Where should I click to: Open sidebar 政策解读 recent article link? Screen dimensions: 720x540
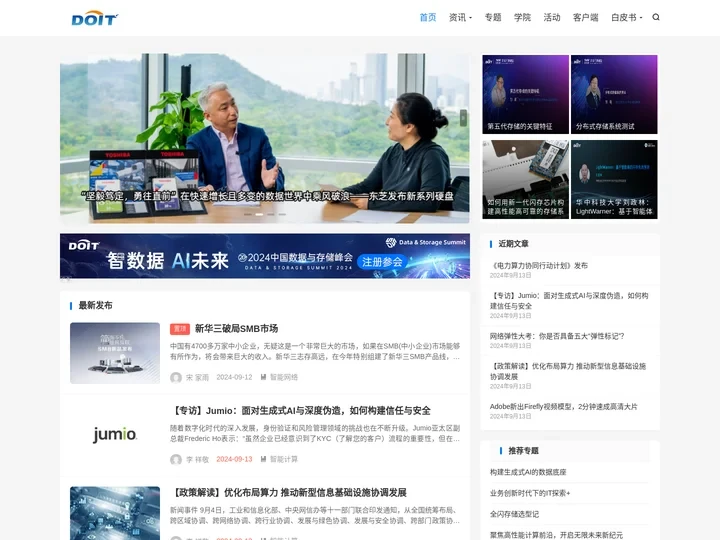coord(568,371)
